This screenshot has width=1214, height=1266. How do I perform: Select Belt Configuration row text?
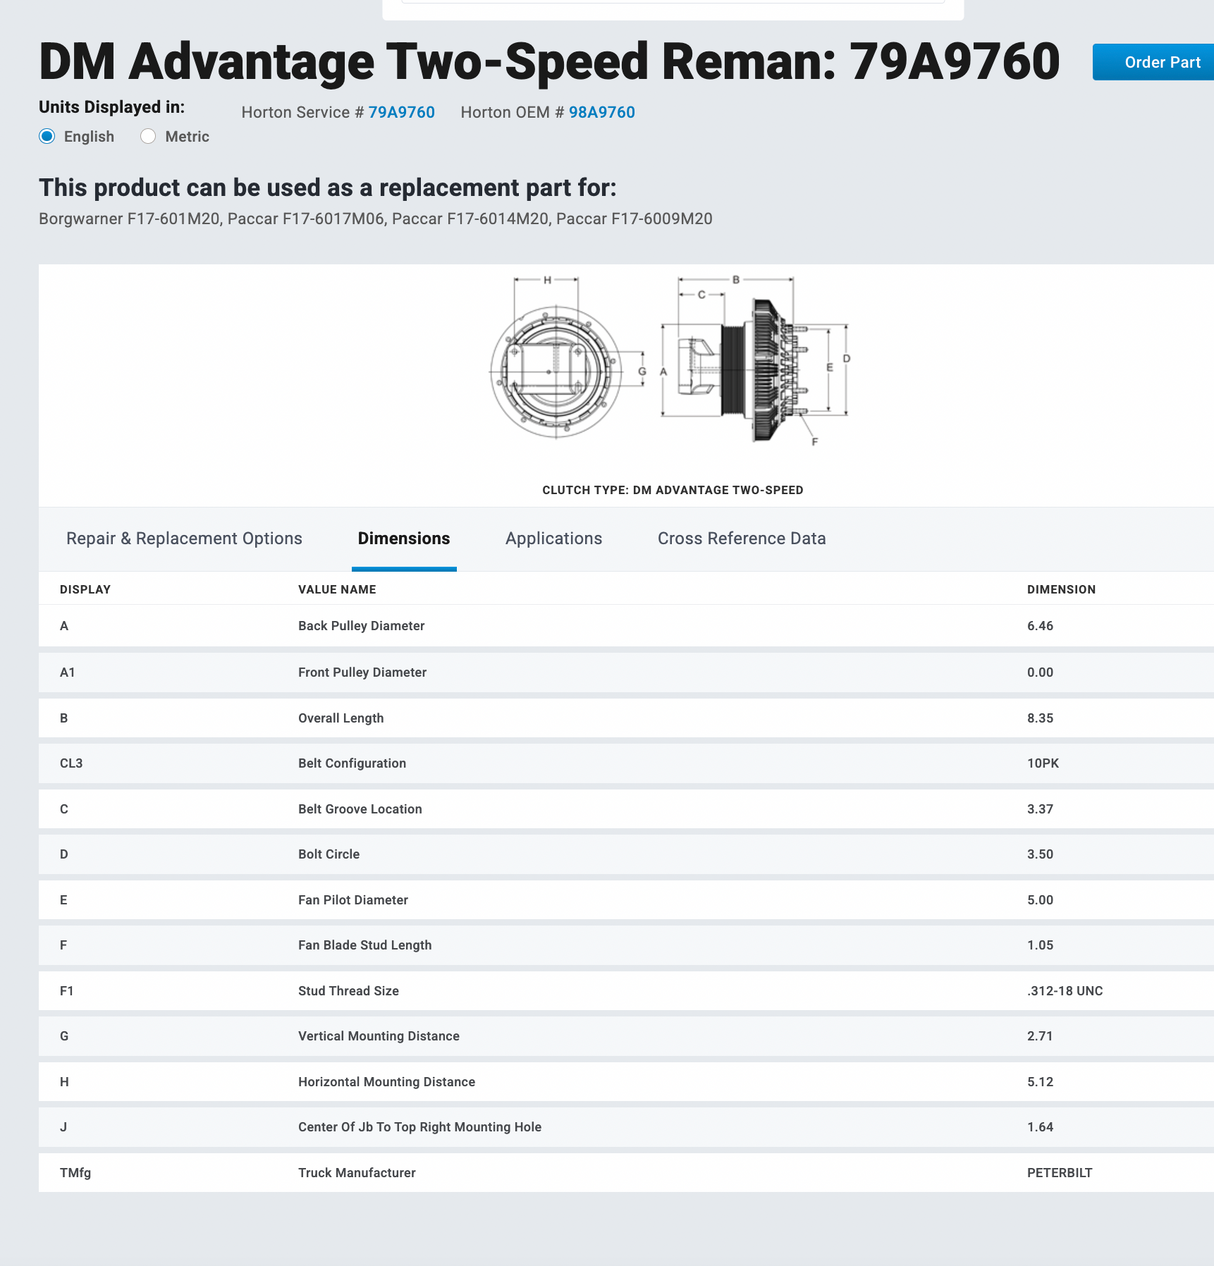pyautogui.click(x=352, y=763)
